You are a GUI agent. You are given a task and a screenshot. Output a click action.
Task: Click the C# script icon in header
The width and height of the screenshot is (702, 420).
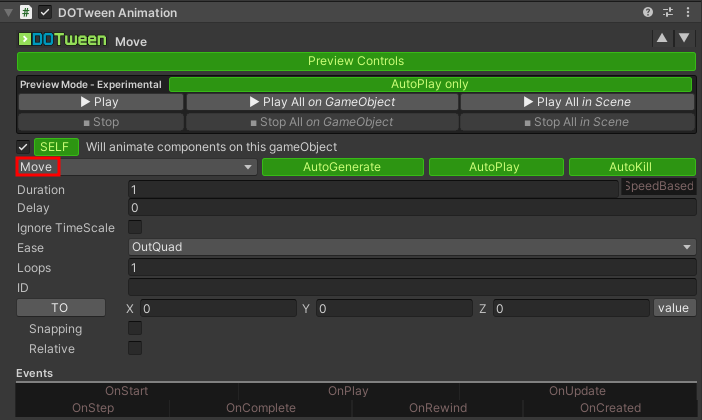[26, 13]
